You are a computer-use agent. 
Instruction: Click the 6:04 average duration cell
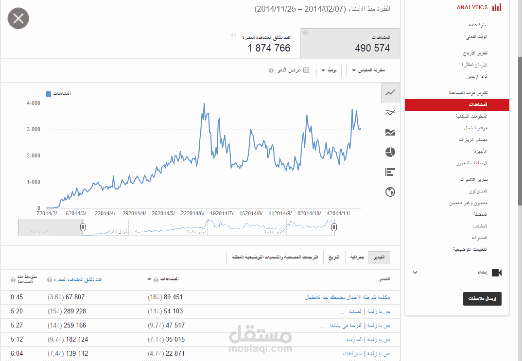[17, 353]
